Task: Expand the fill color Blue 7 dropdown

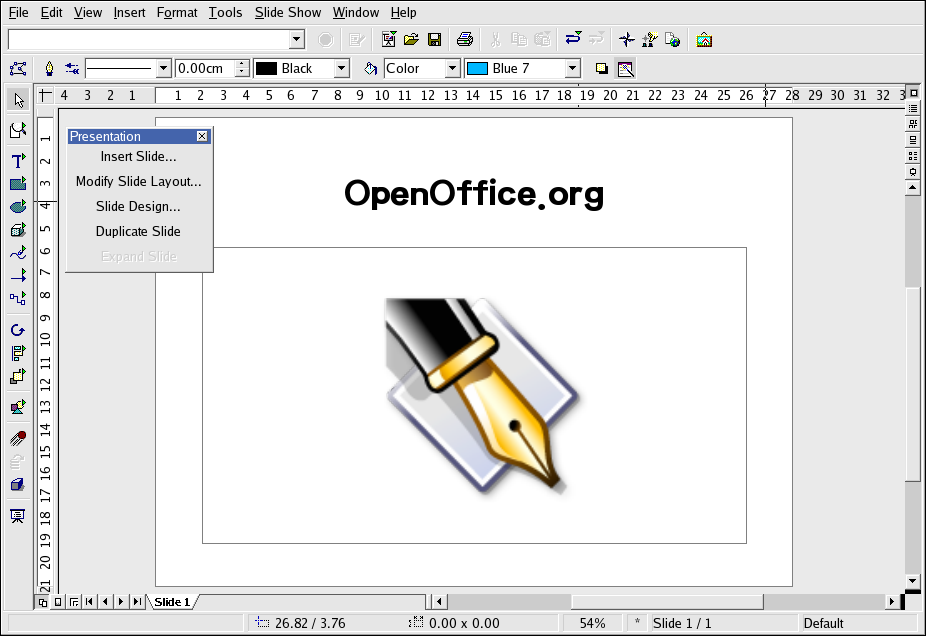Action: click(572, 69)
